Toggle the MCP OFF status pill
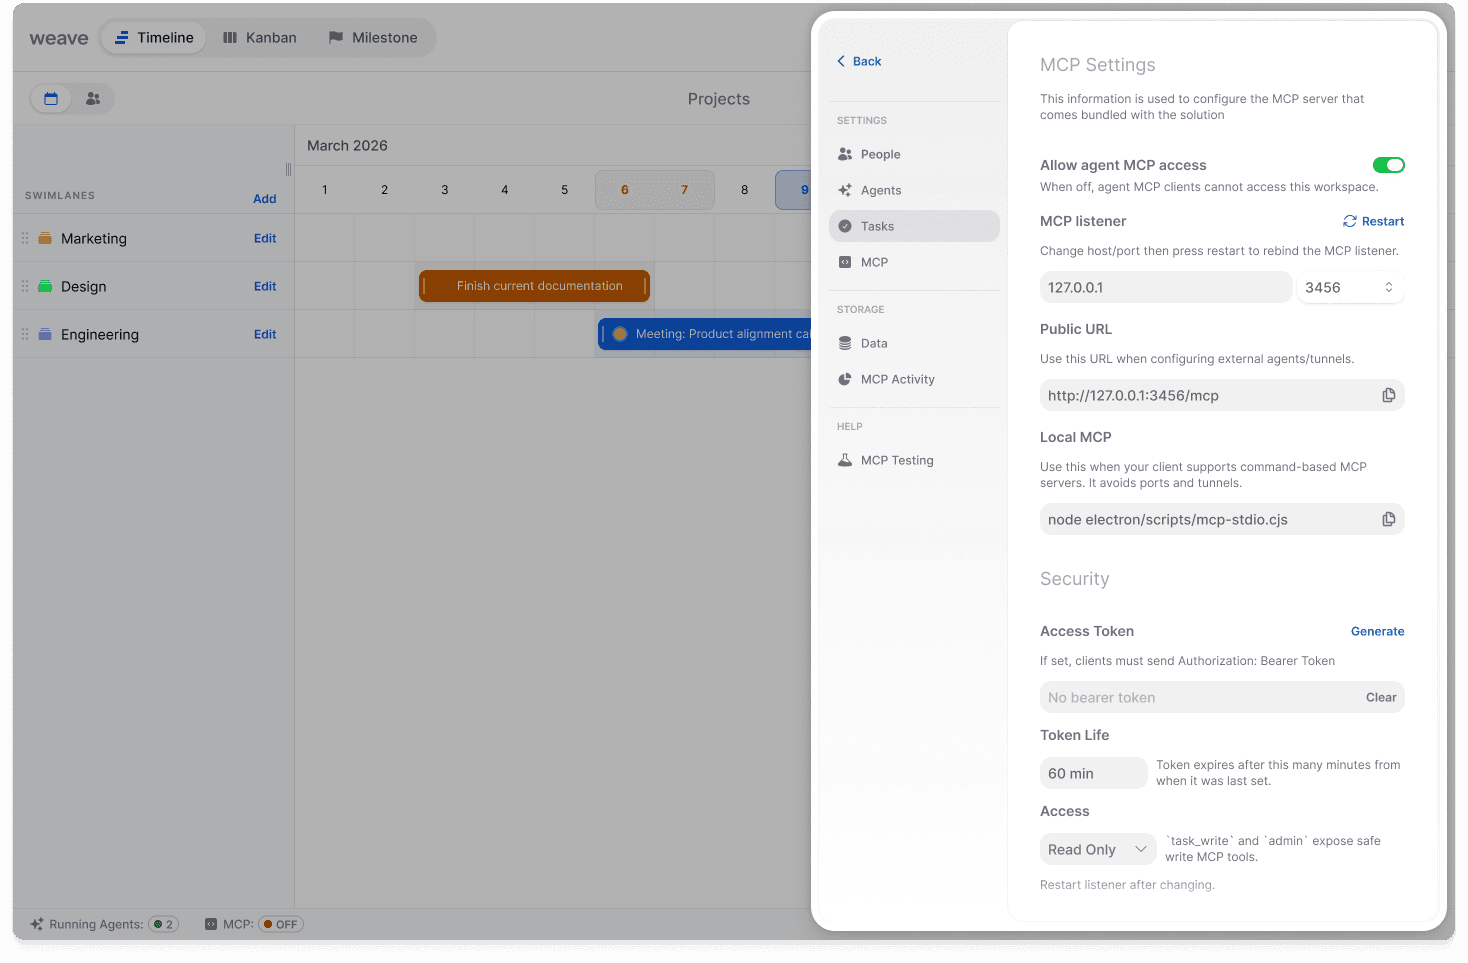This screenshot has width=1468, height=963. tap(281, 924)
